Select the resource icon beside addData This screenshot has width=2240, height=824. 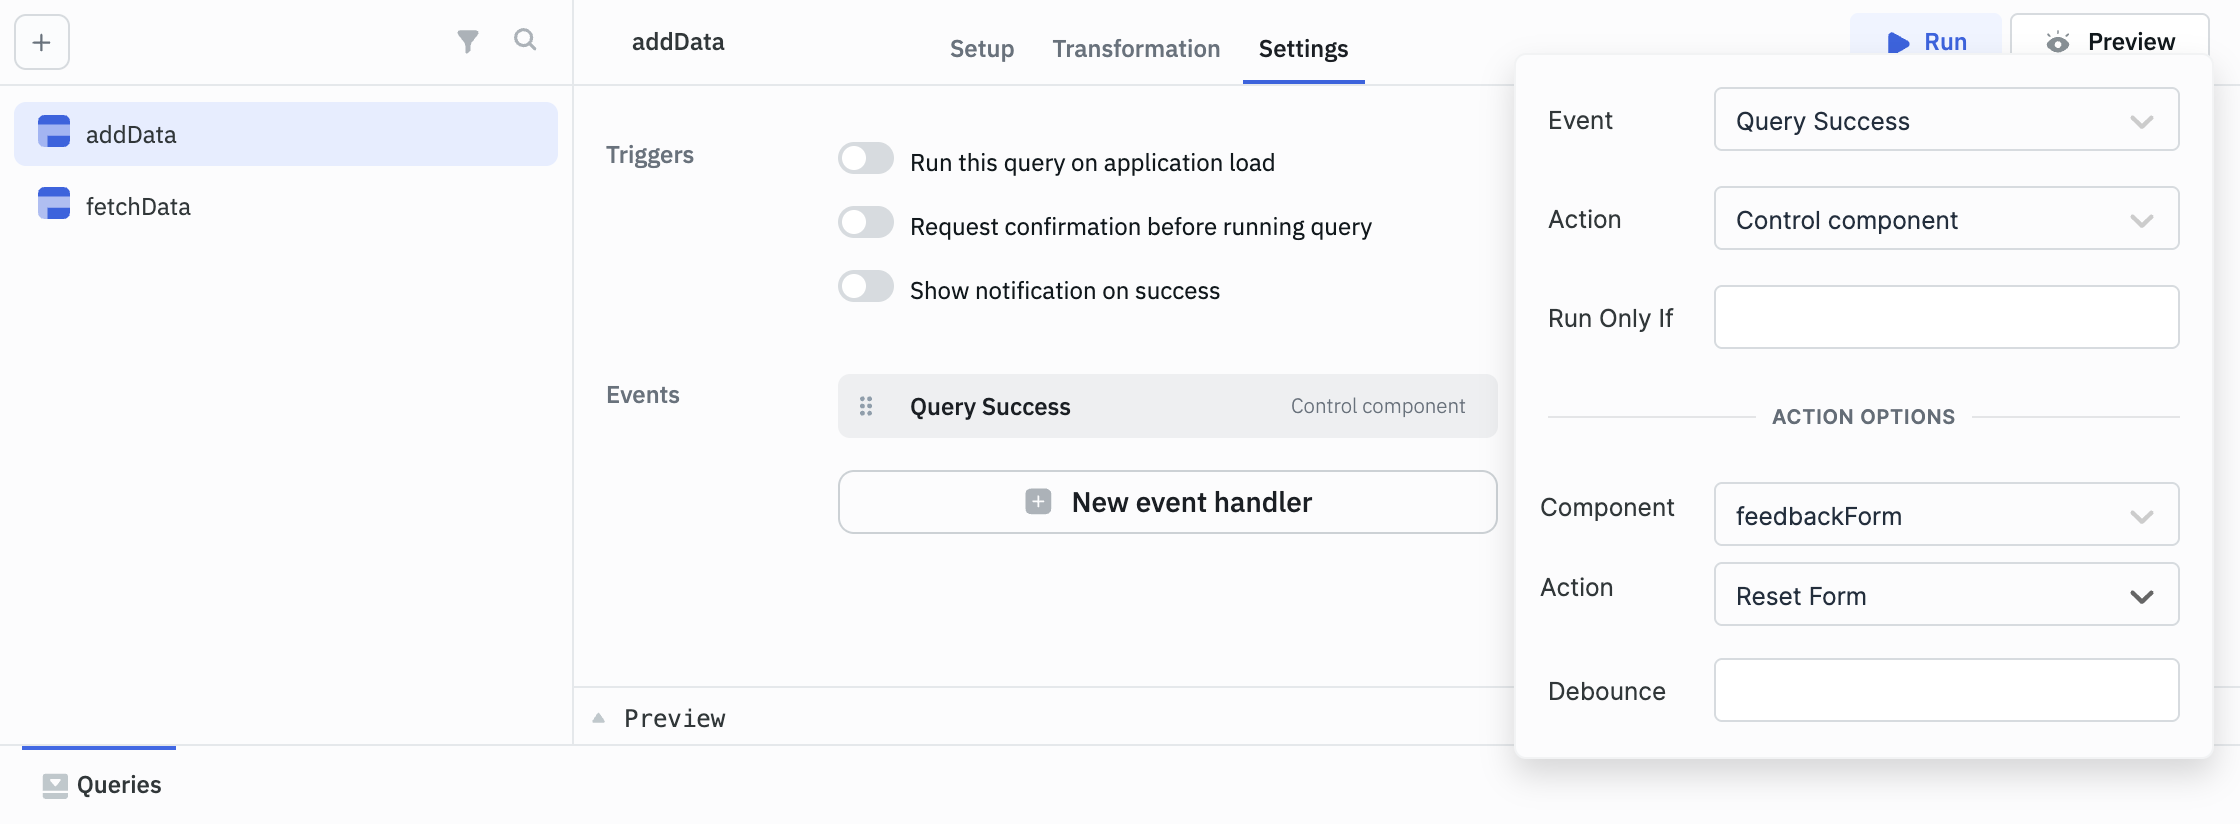[53, 133]
